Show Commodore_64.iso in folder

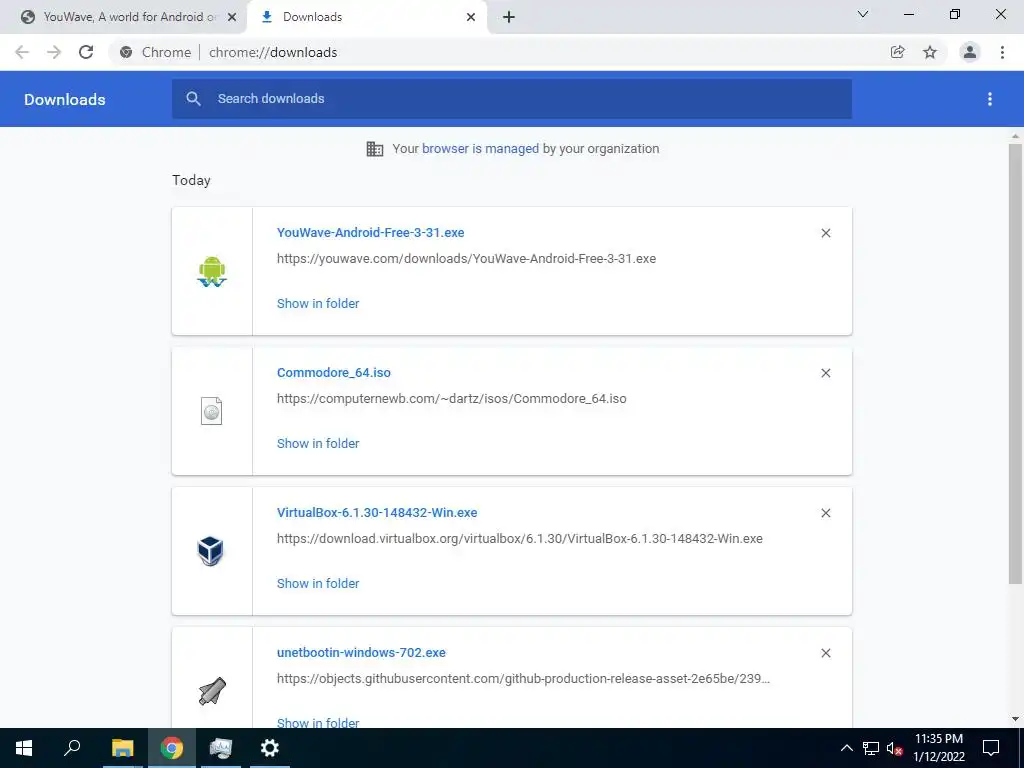click(318, 443)
